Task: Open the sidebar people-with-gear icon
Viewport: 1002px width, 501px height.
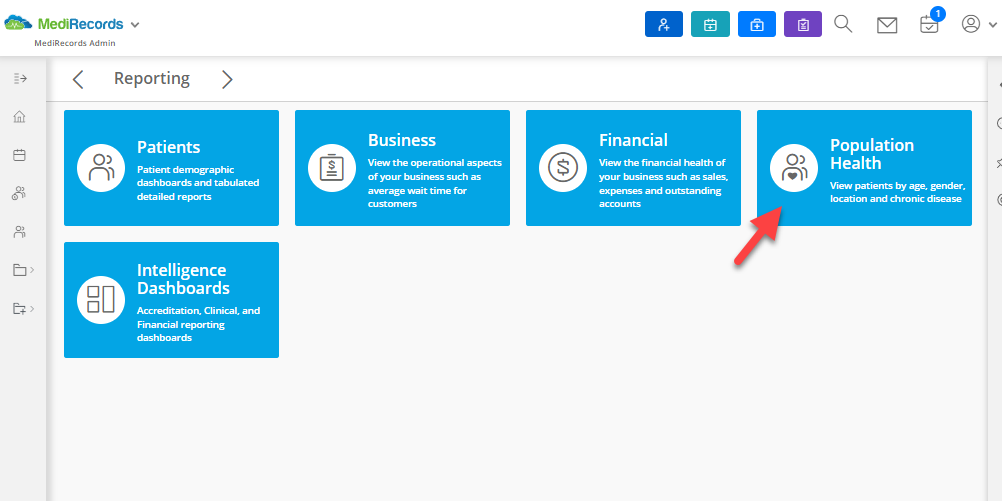Action: pos(19,194)
